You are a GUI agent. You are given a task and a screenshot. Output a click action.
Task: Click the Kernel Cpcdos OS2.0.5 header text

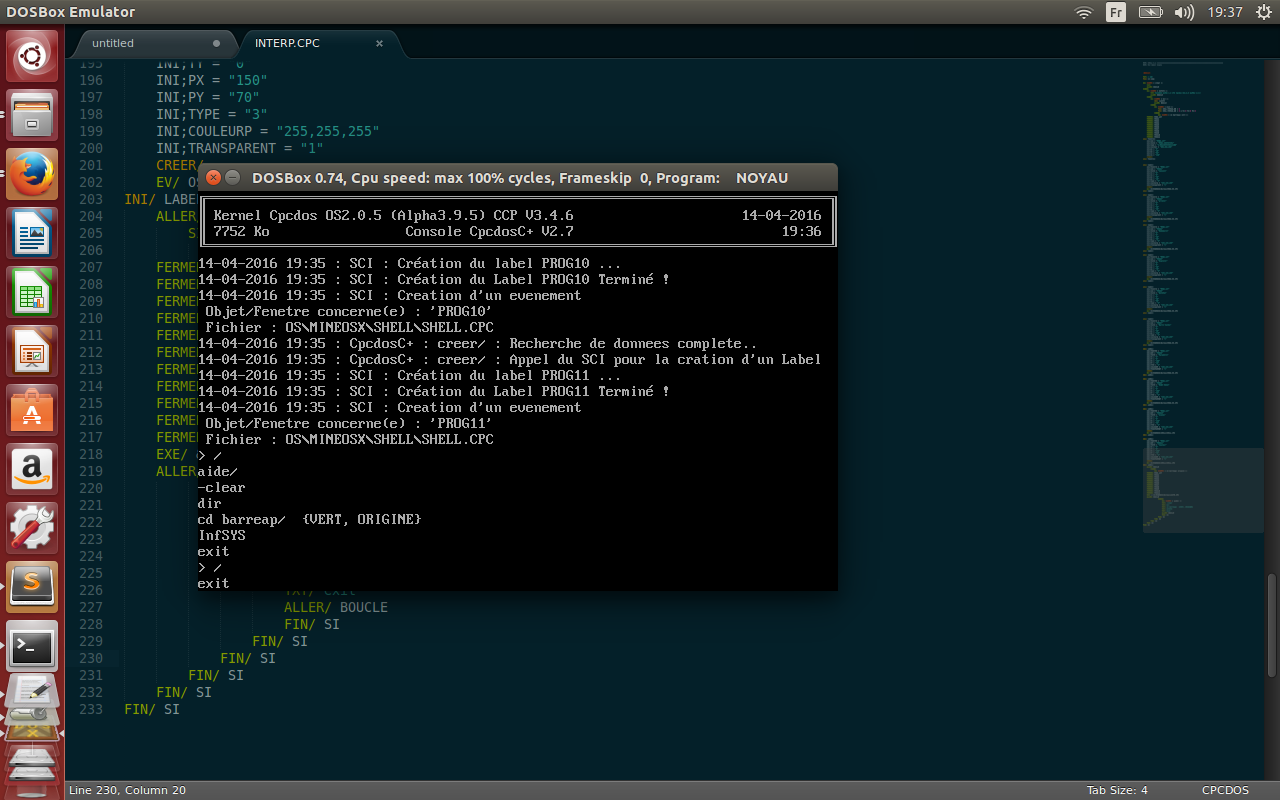click(x=394, y=215)
